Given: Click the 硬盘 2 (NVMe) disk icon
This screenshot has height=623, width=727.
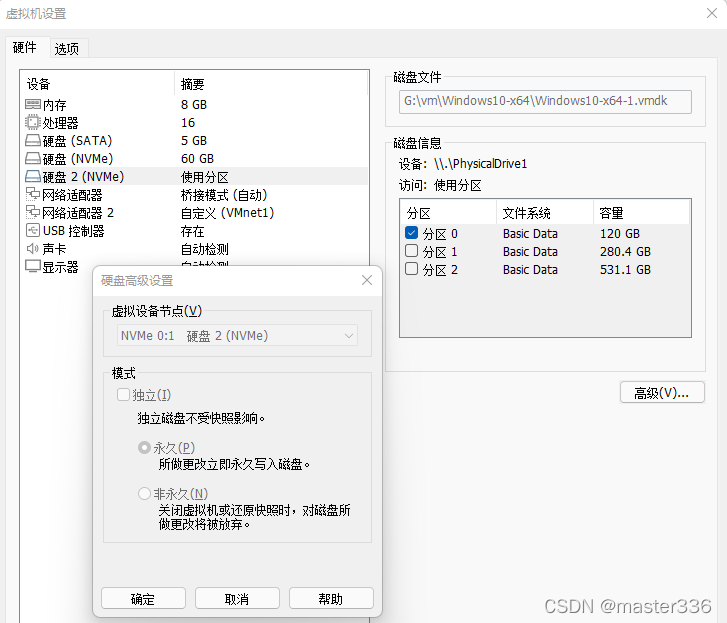Looking at the screenshot, I should pos(32,177).
